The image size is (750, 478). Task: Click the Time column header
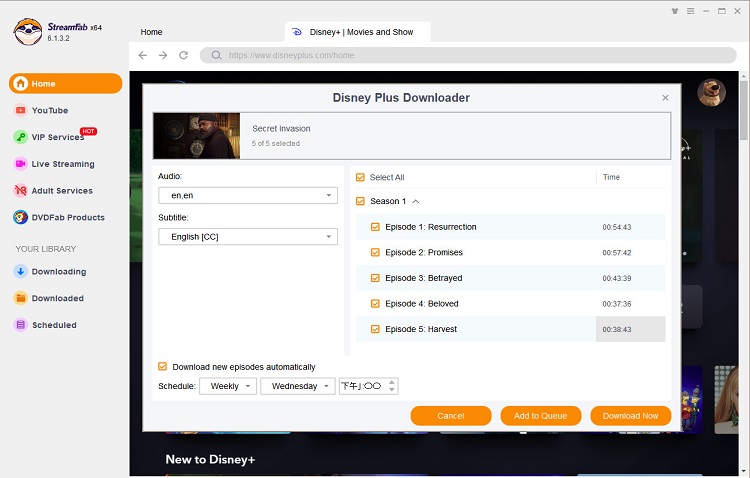[x=611, y=178]
